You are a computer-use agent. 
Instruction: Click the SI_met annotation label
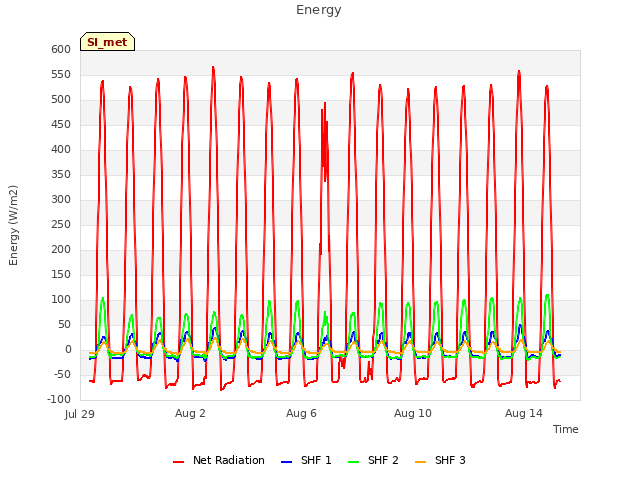(107, 42)
